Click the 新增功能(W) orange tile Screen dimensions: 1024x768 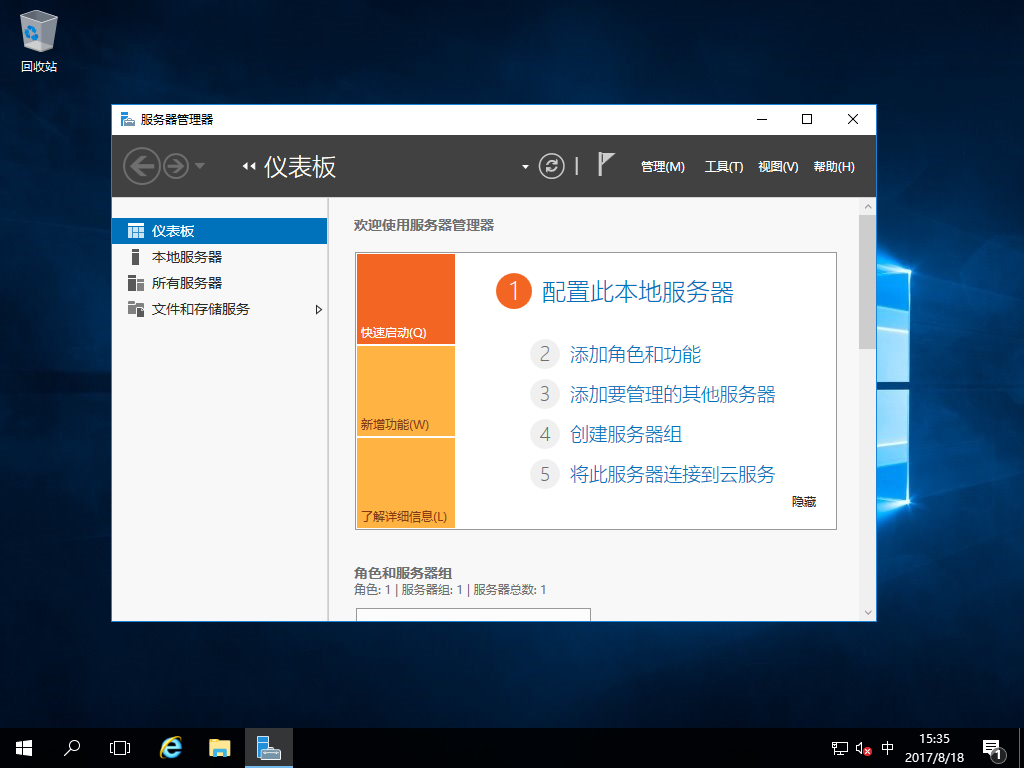click(405, 391)
